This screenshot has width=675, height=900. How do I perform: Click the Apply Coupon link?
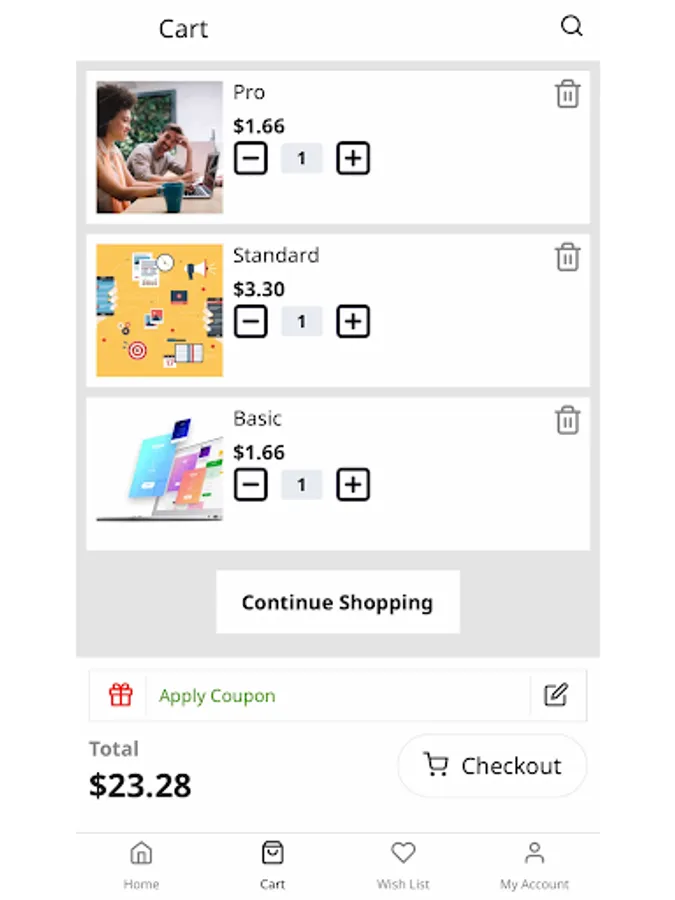pos(217,696)
